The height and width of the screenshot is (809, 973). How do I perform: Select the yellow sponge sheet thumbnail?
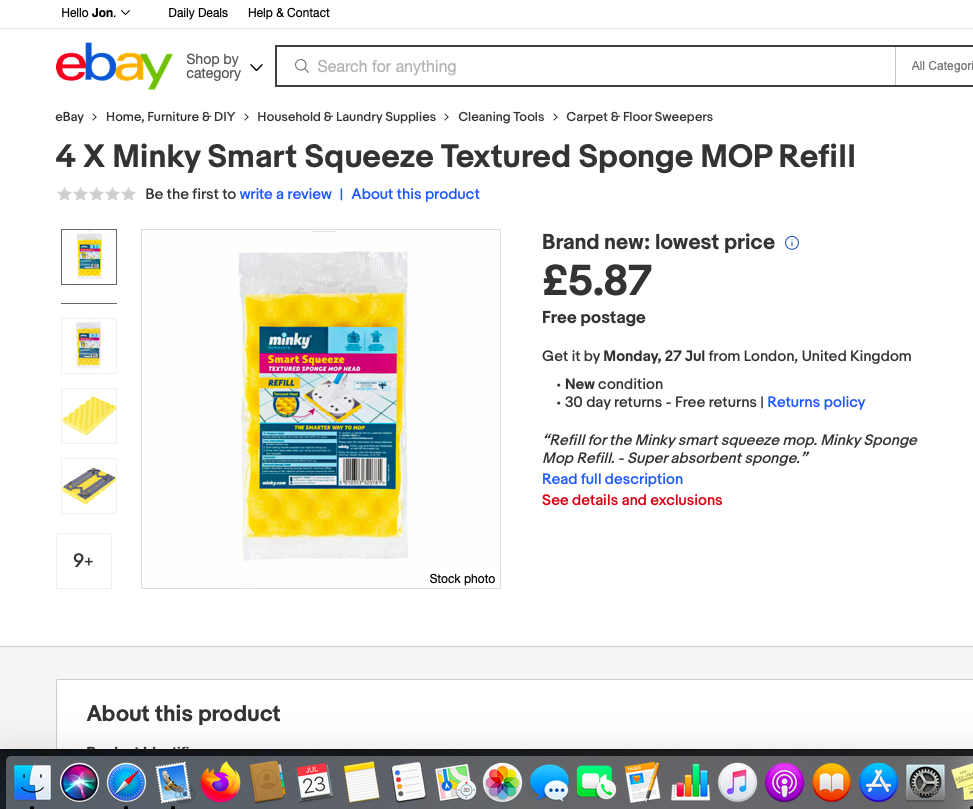88,416
